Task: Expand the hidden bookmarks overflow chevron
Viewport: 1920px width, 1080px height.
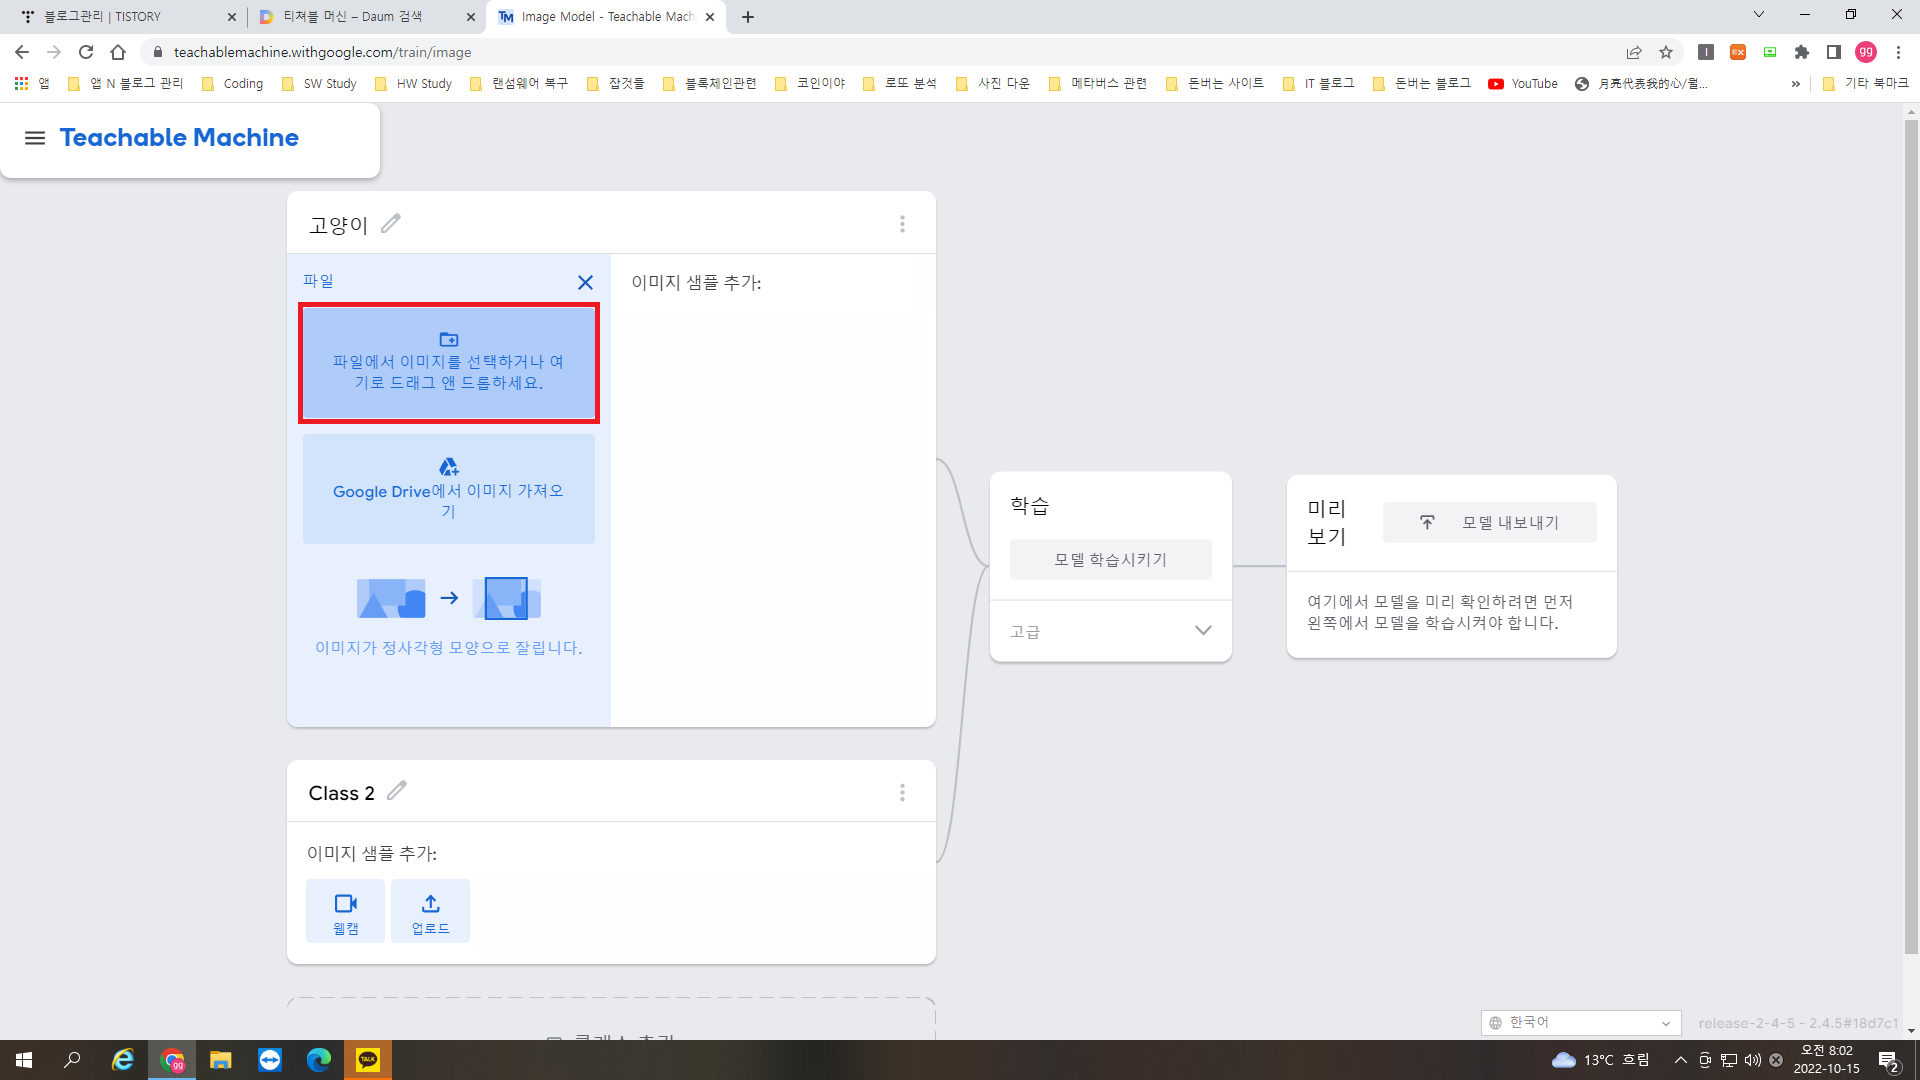Action: click(1796, 84)
